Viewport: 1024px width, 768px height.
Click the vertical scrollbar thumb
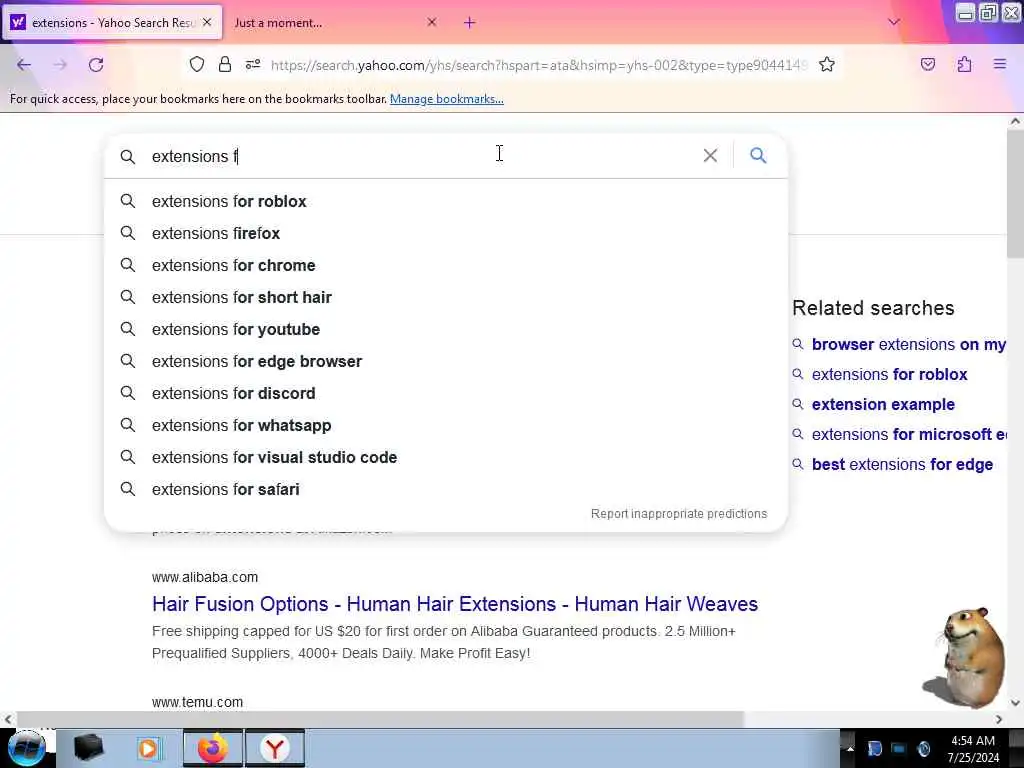1015,193
